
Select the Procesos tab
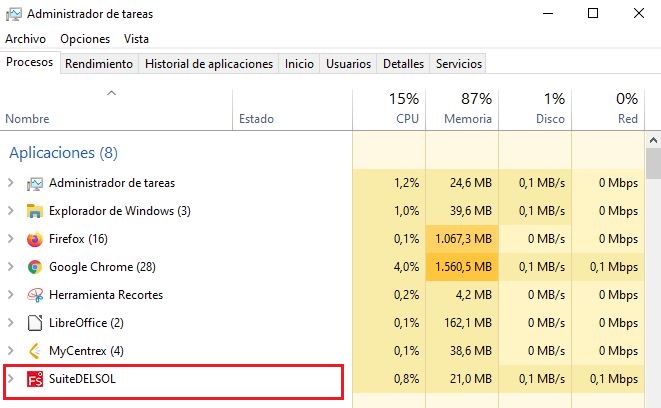pos(30,62)
